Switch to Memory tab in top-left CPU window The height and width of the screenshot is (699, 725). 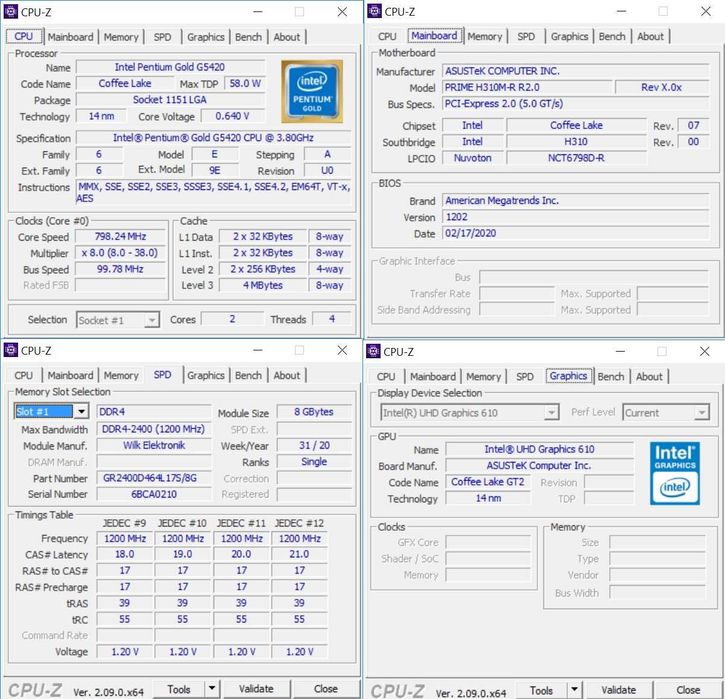pos(121,37)
